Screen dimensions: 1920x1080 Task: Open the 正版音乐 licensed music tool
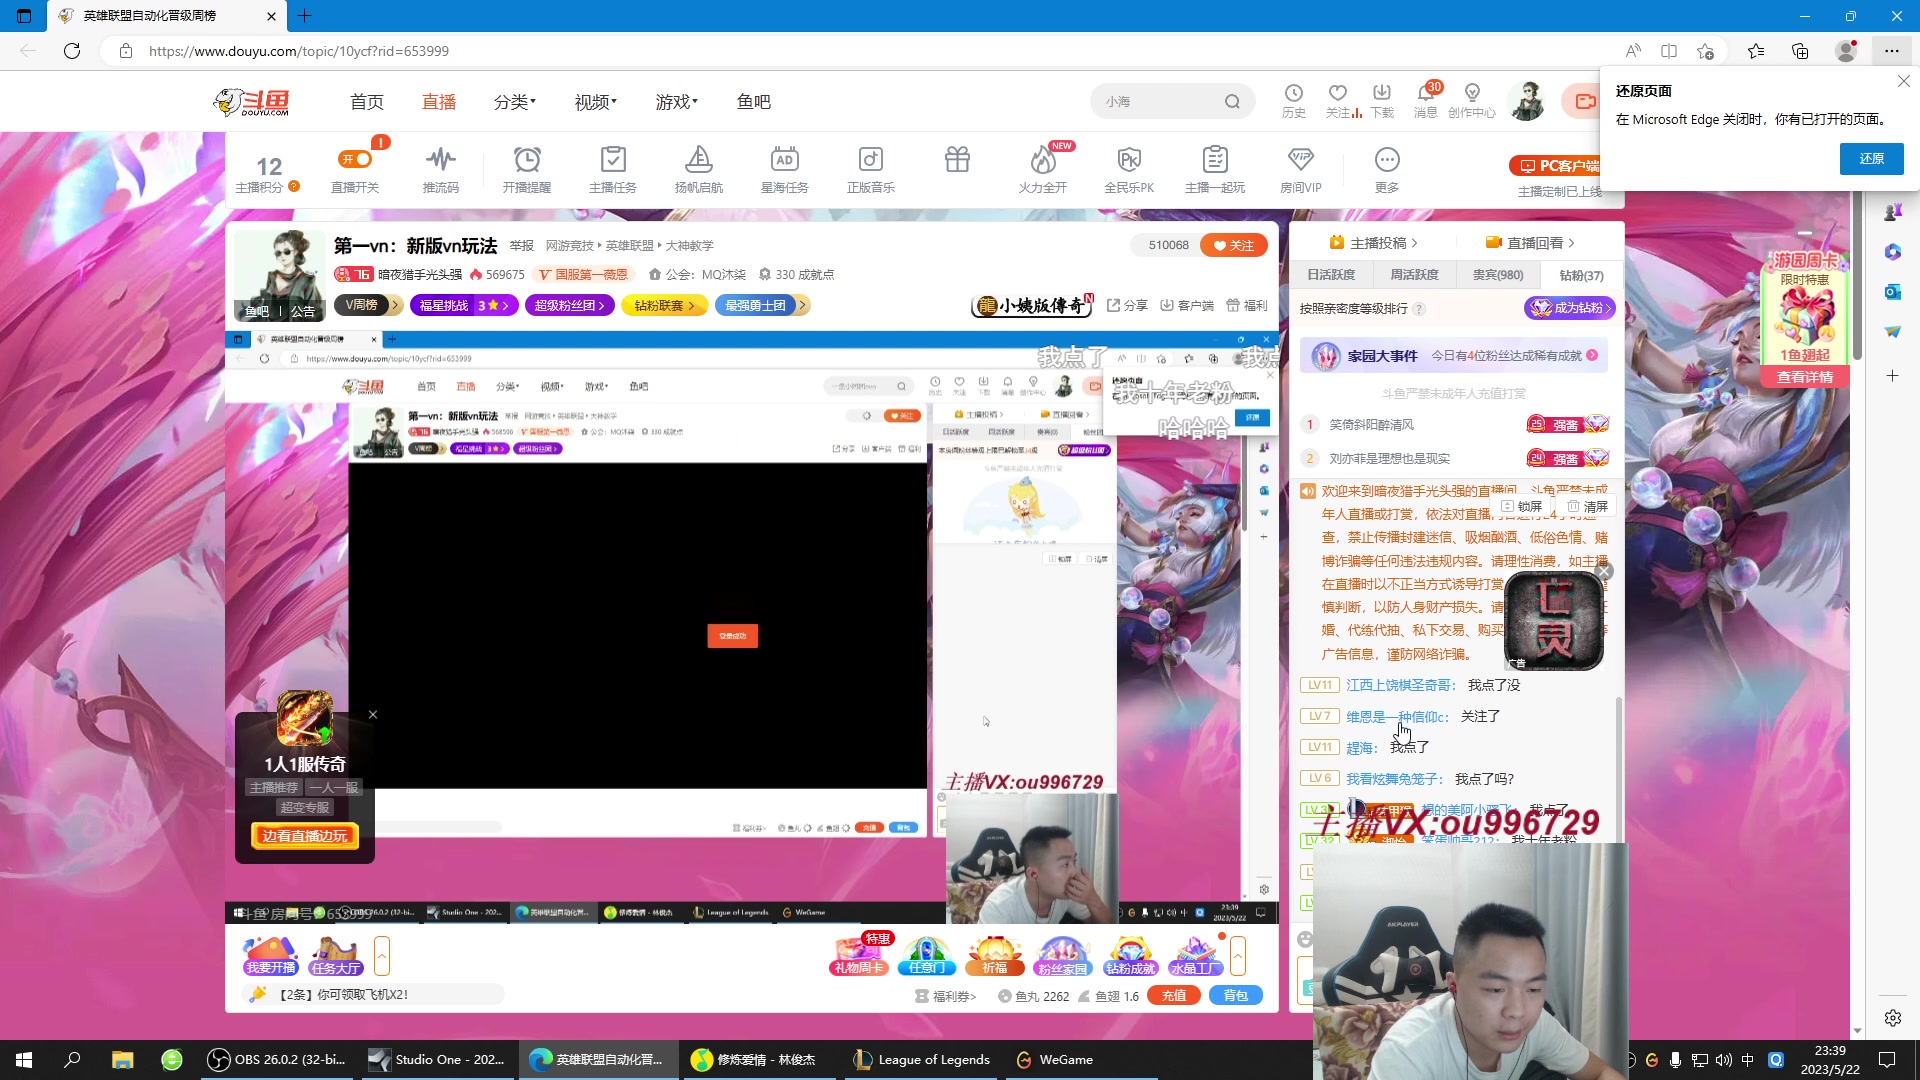click(871, 168)
